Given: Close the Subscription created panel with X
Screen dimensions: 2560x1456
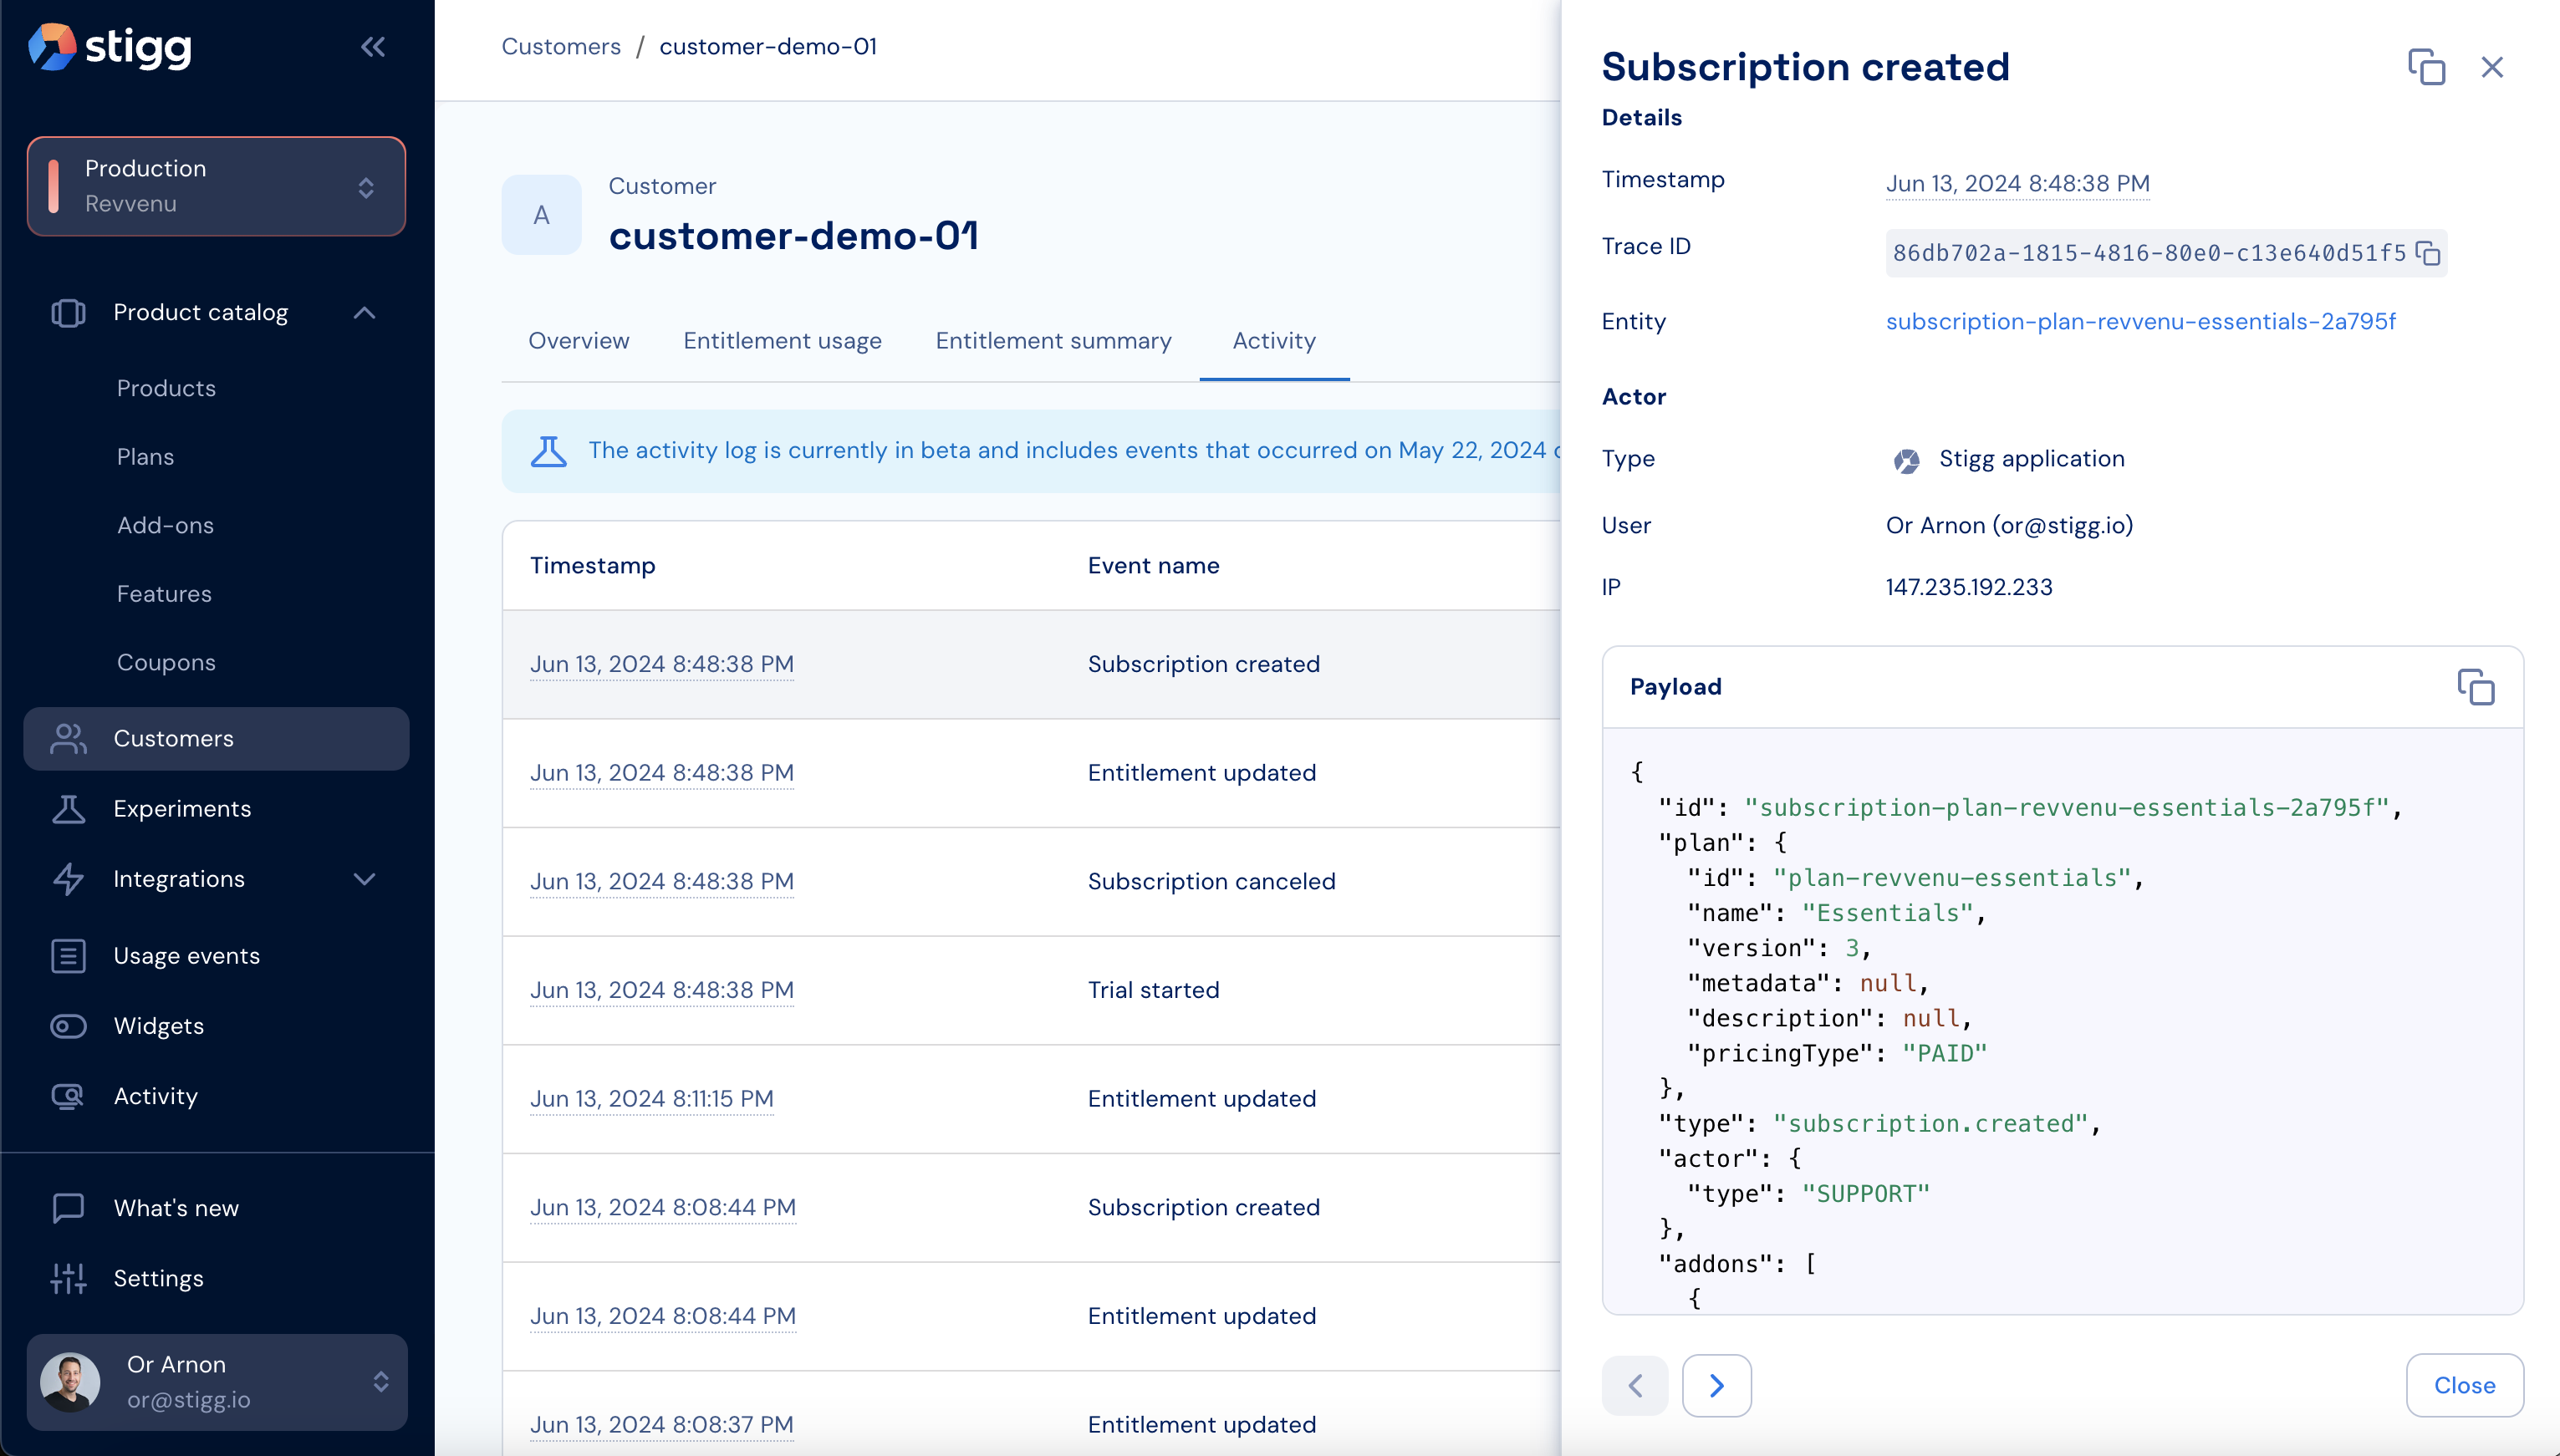Looking at the screenshot, I should coord(2492,67).
